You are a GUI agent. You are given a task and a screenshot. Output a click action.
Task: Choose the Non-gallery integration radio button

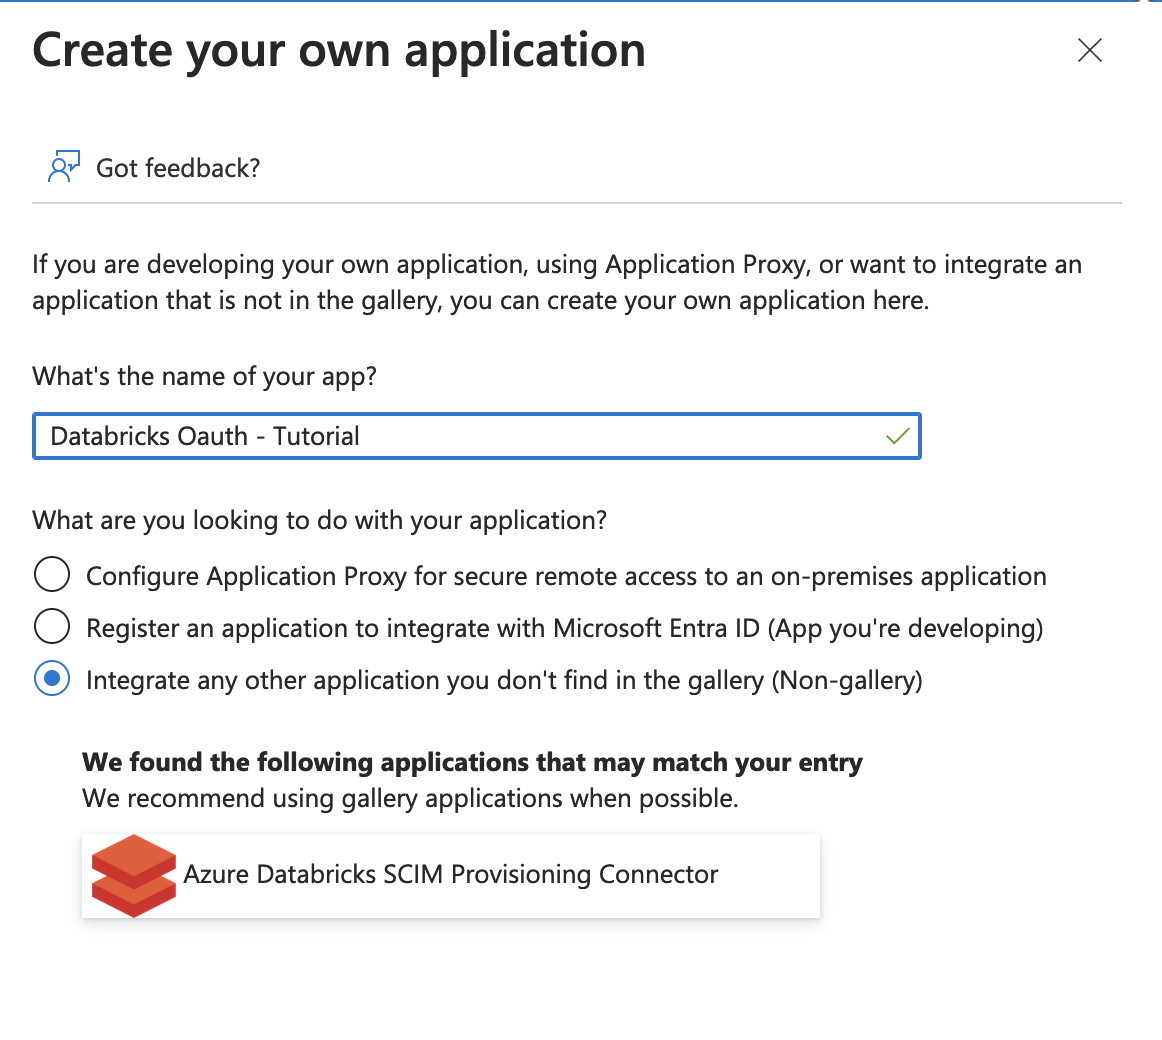(x=52, y=680)
